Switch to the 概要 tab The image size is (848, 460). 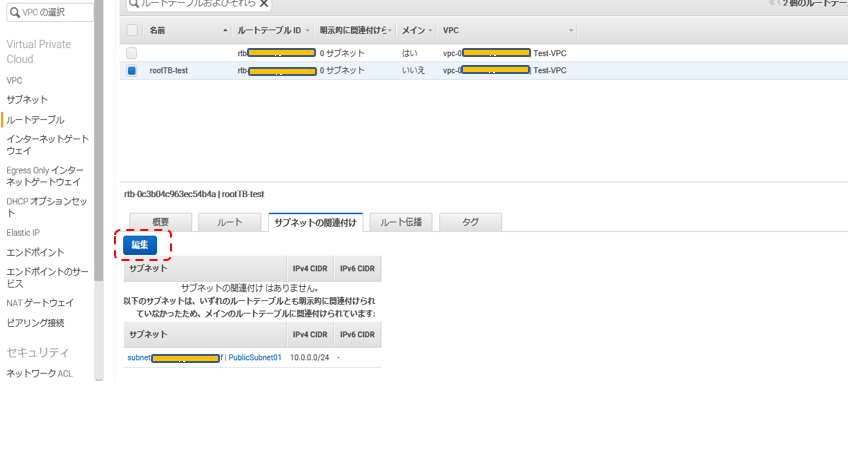coord(161,222)
